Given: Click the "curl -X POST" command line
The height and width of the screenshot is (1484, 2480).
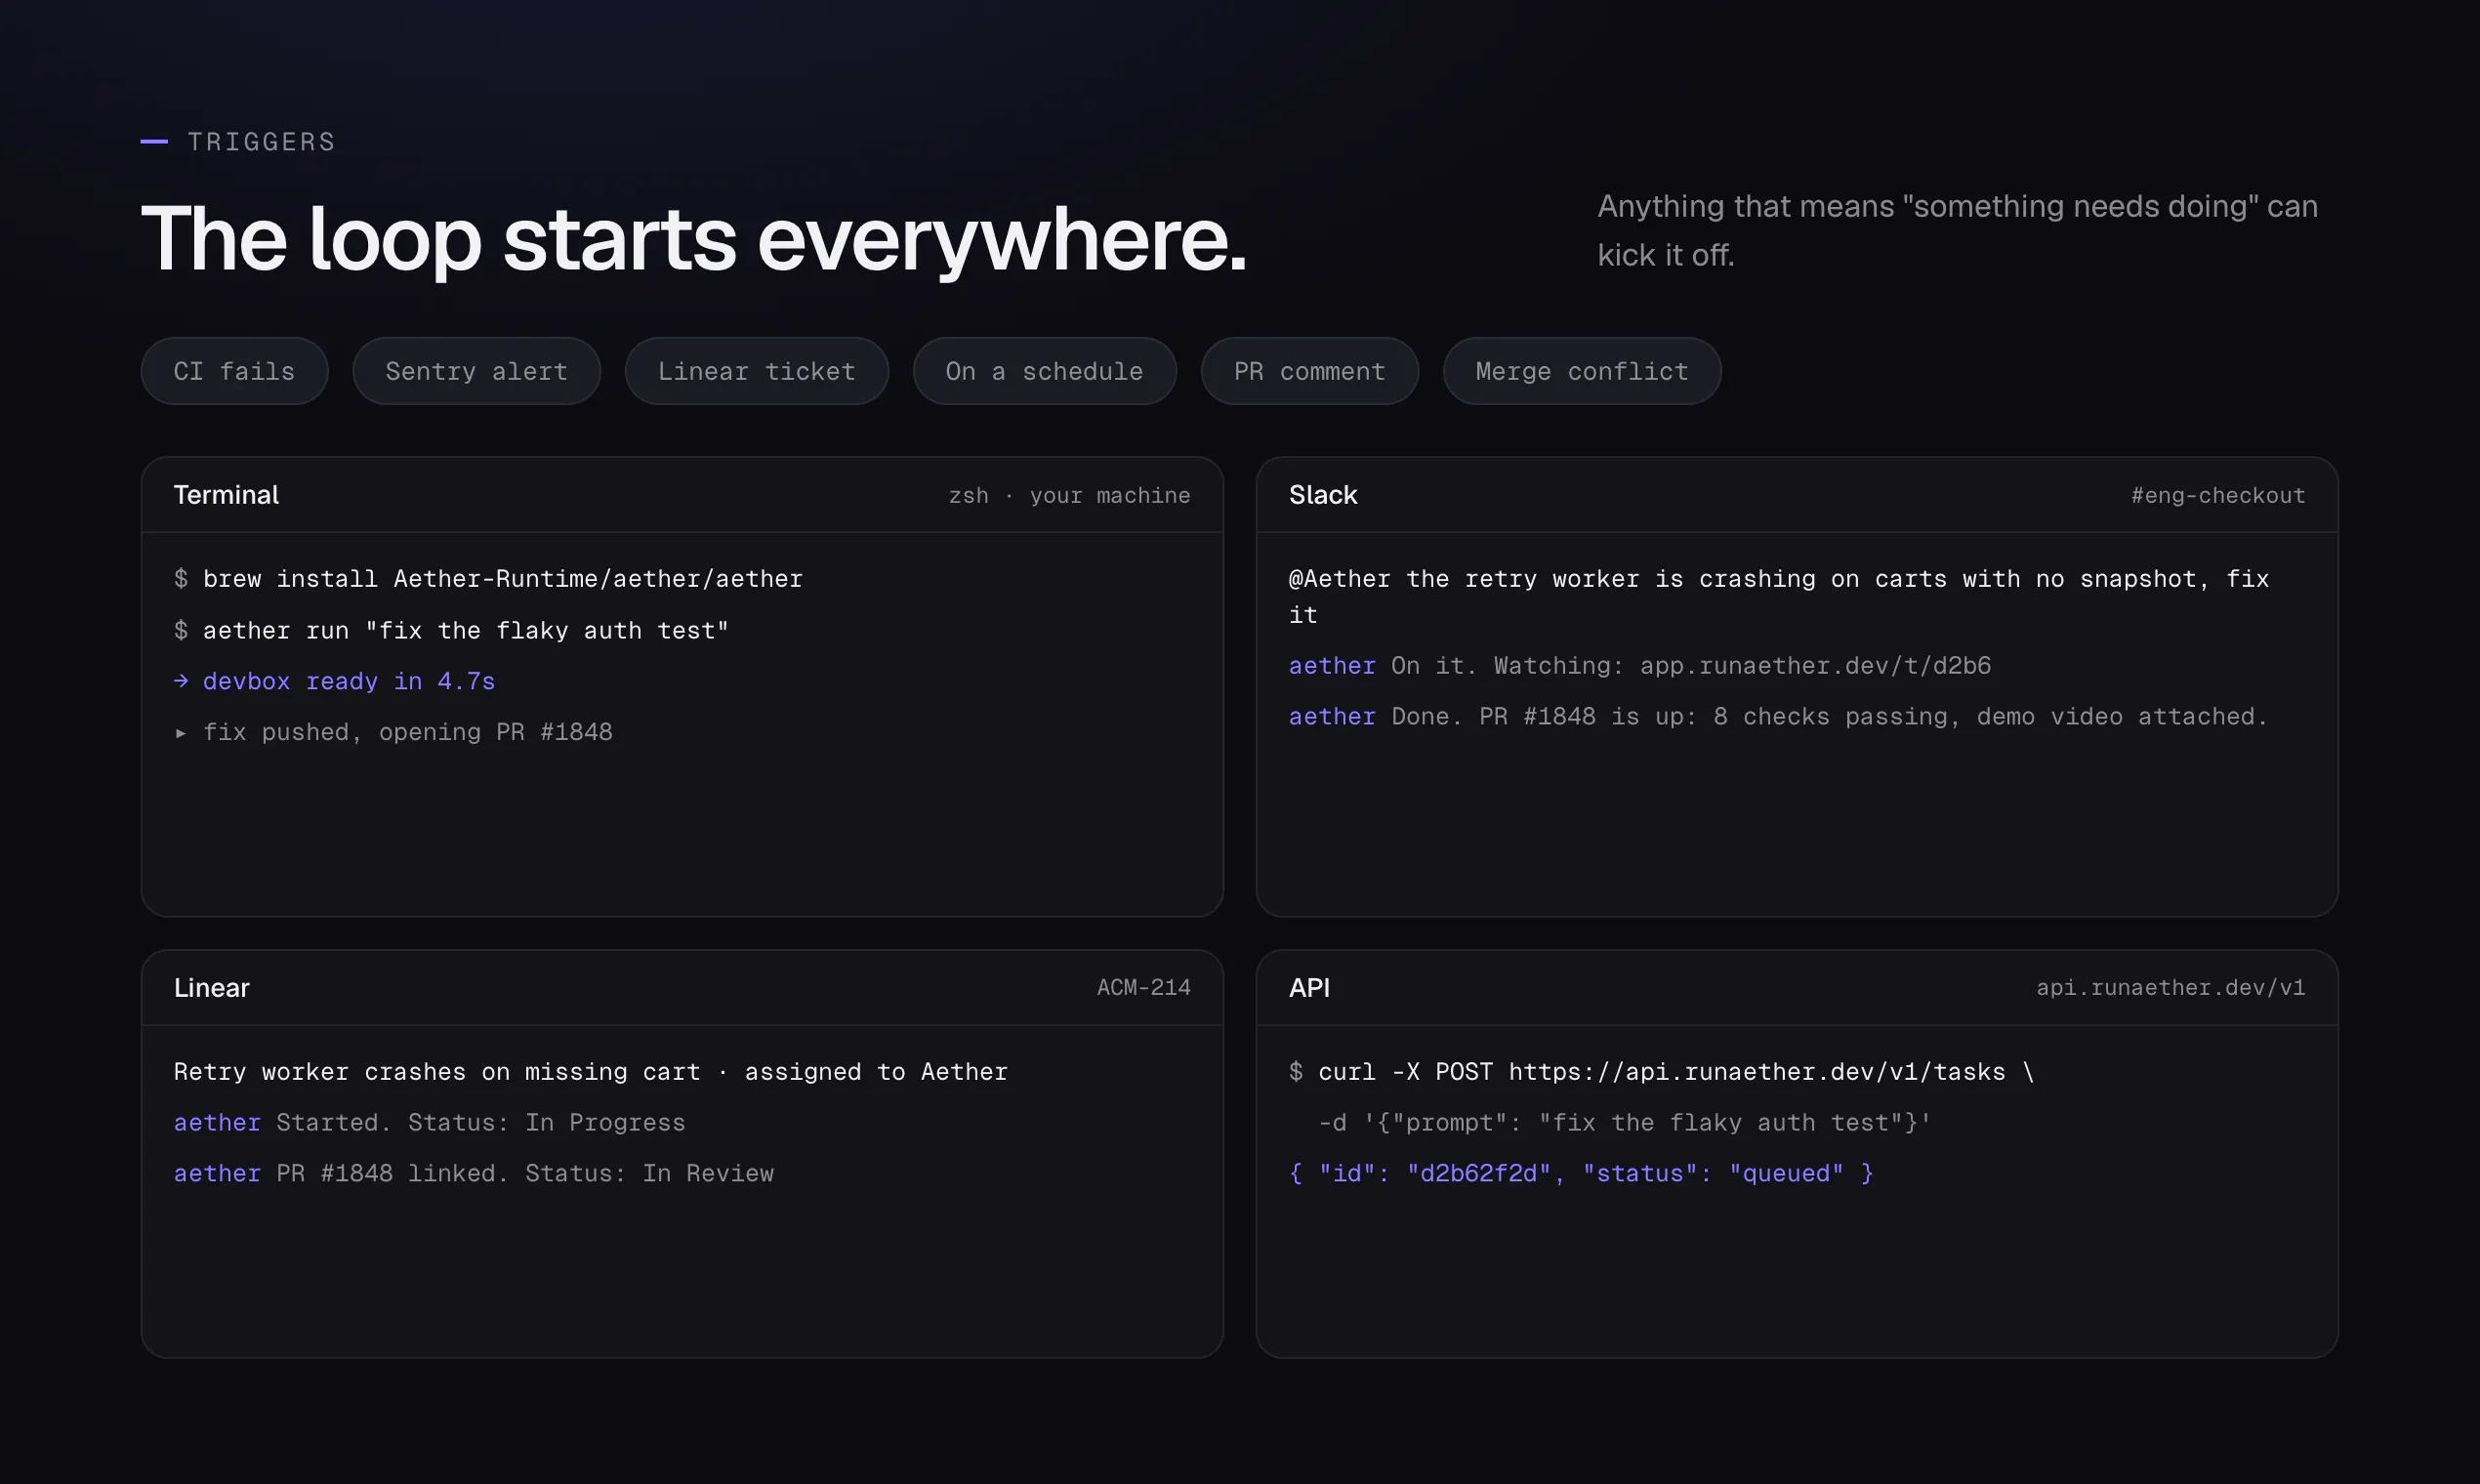Looking at the screenshot, I should coord(1661,1072).
